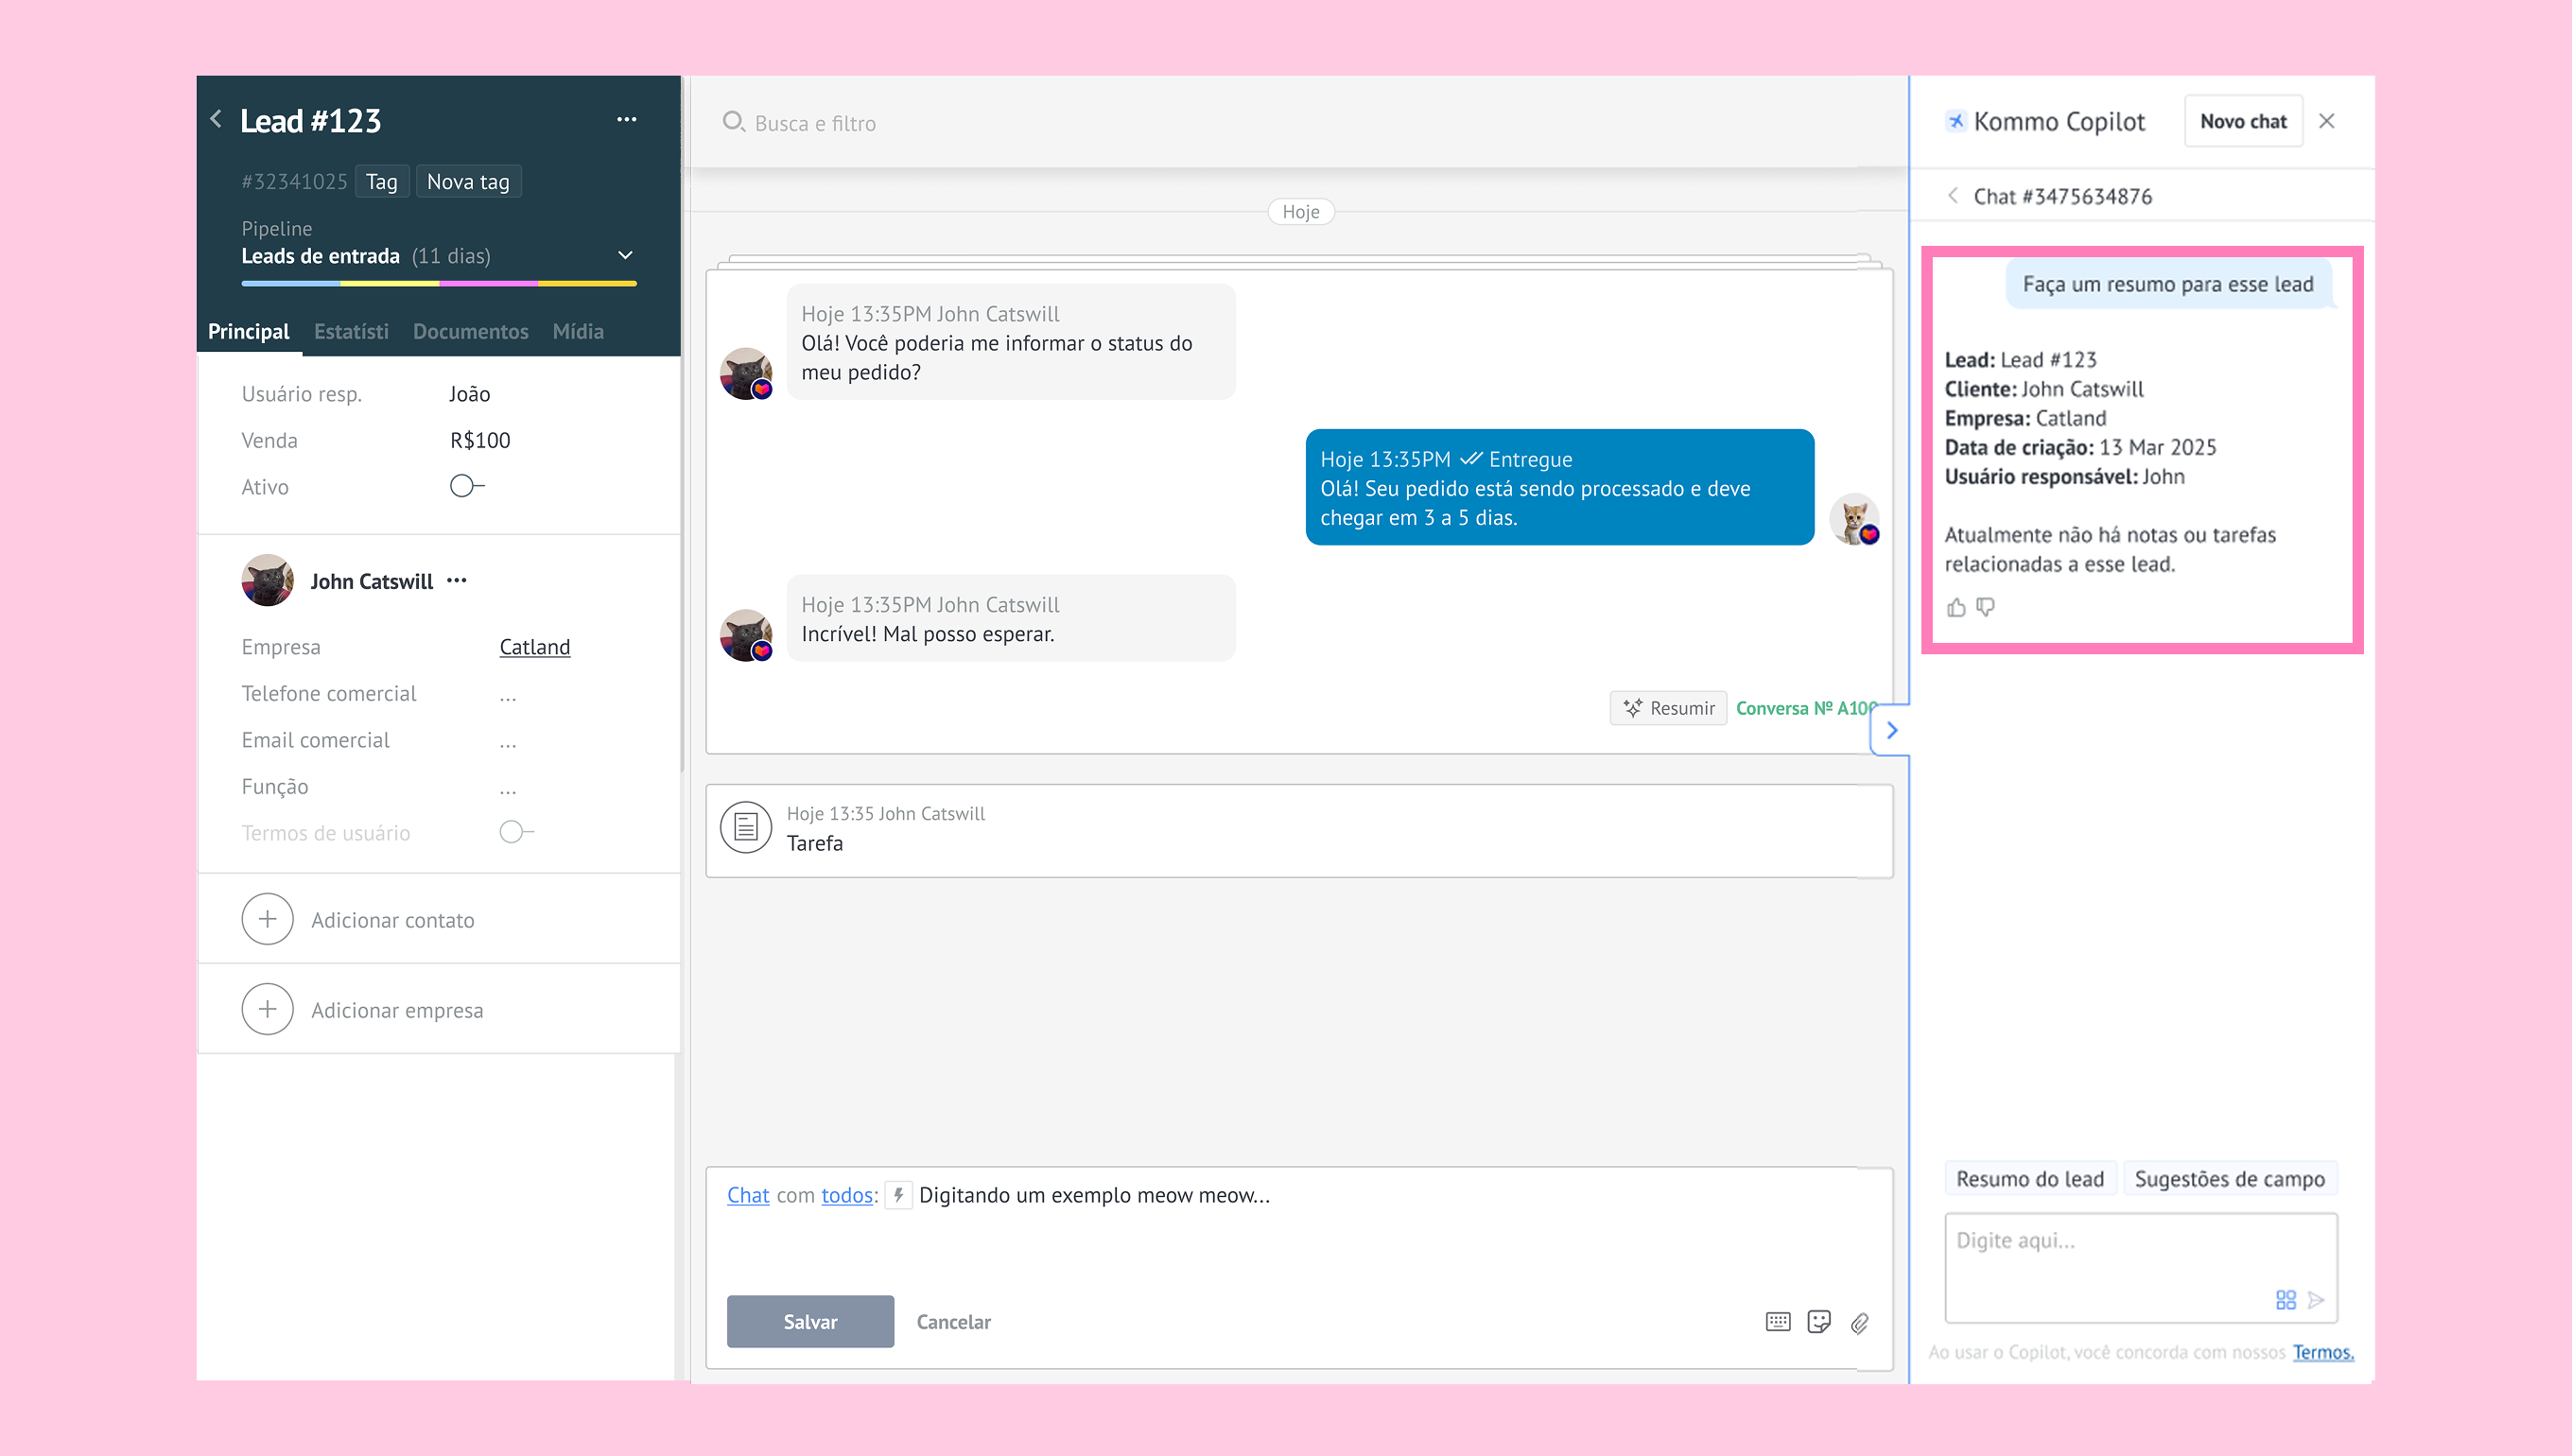Edit the Email comercial field
The height and width of the screenshot is (1456, 2572).
point(508,741)
